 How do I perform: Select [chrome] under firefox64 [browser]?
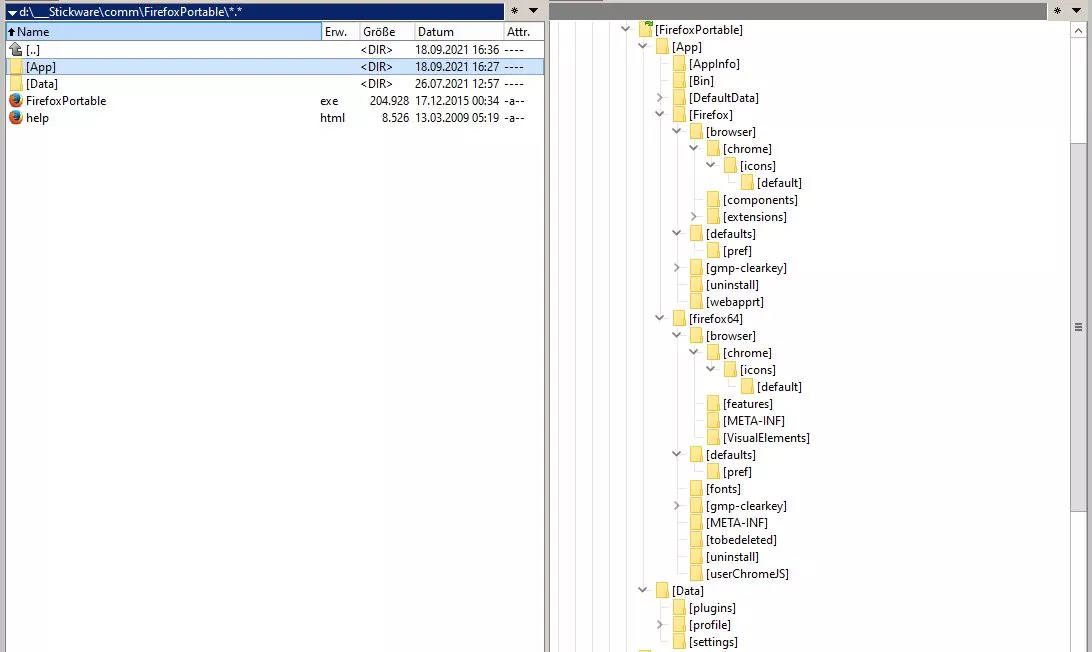pos(747,353)
